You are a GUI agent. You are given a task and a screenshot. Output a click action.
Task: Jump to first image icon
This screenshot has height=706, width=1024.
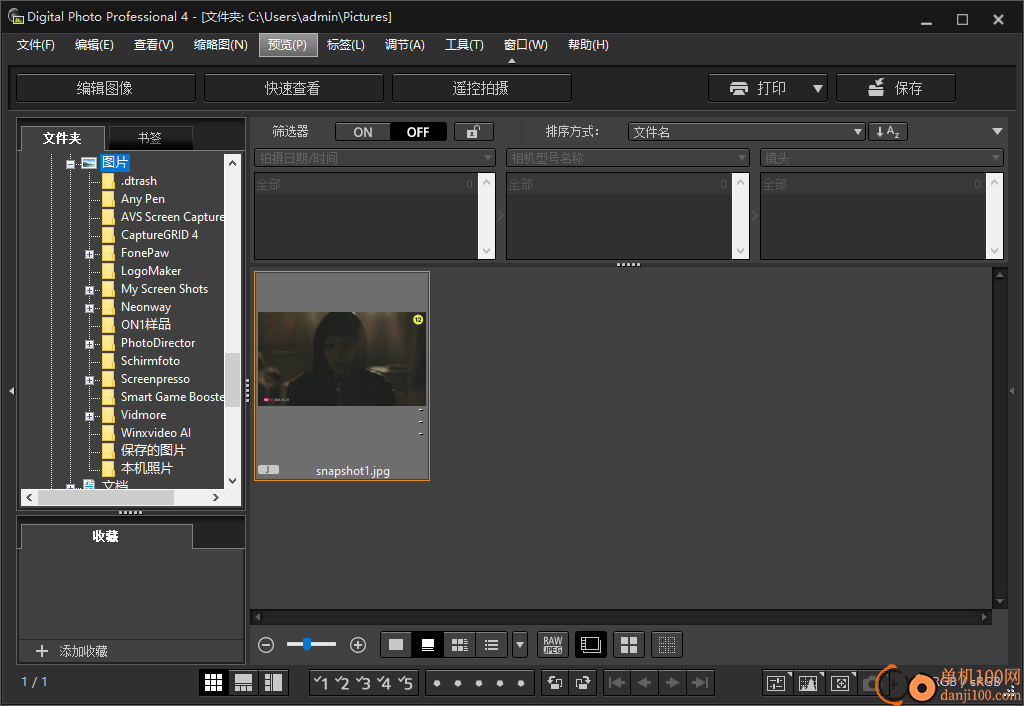pos(616,683)
